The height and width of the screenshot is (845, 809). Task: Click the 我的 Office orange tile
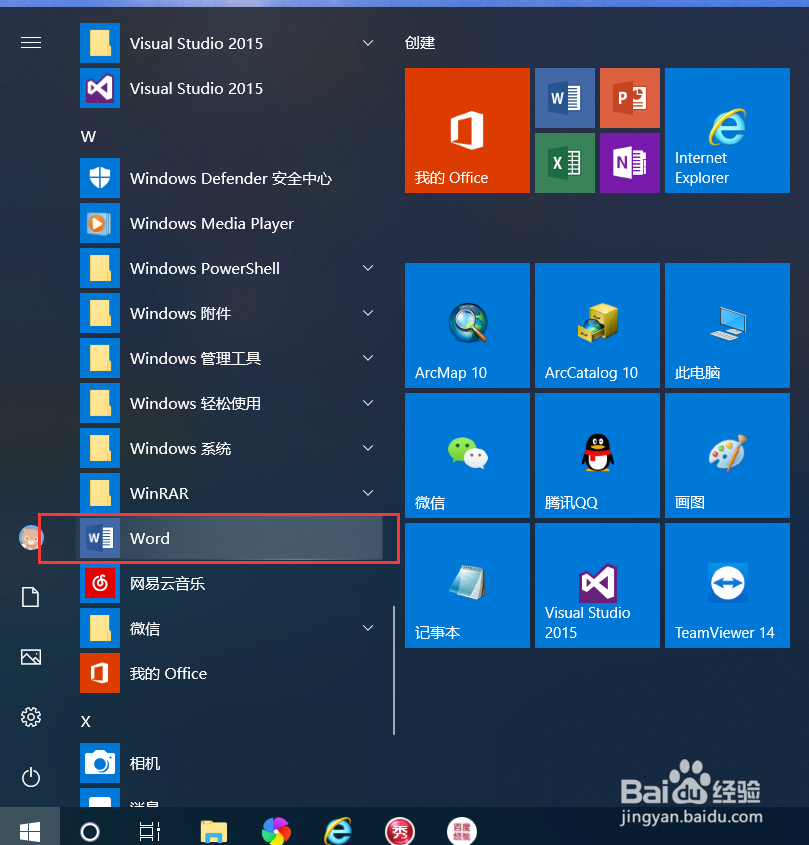click(x=467, y=130)
